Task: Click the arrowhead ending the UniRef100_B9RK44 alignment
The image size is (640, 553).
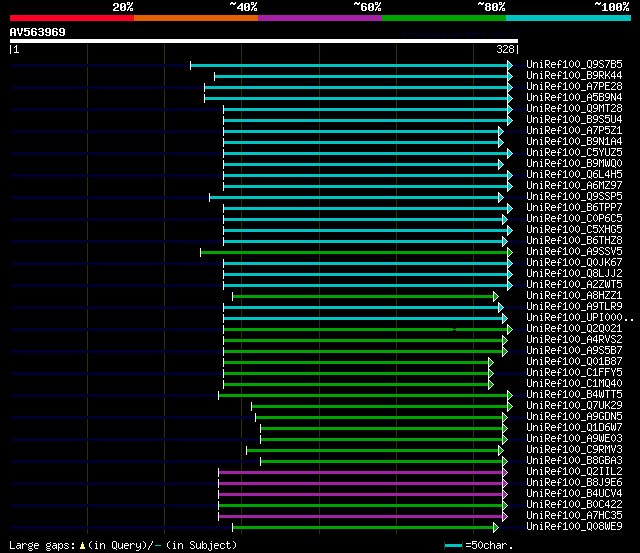Action: [510, 76]
